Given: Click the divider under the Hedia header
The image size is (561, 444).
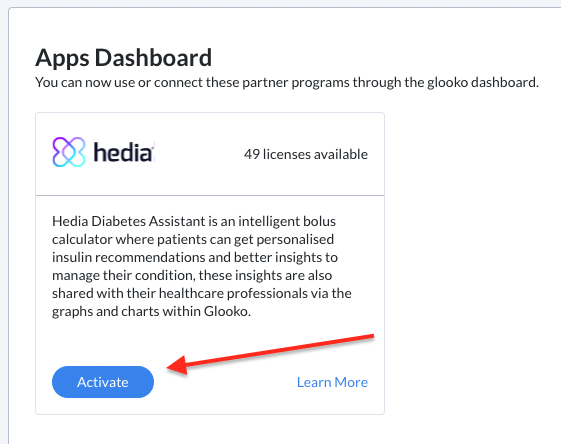Looking at the screenshot, I should (x=210, y=195).
